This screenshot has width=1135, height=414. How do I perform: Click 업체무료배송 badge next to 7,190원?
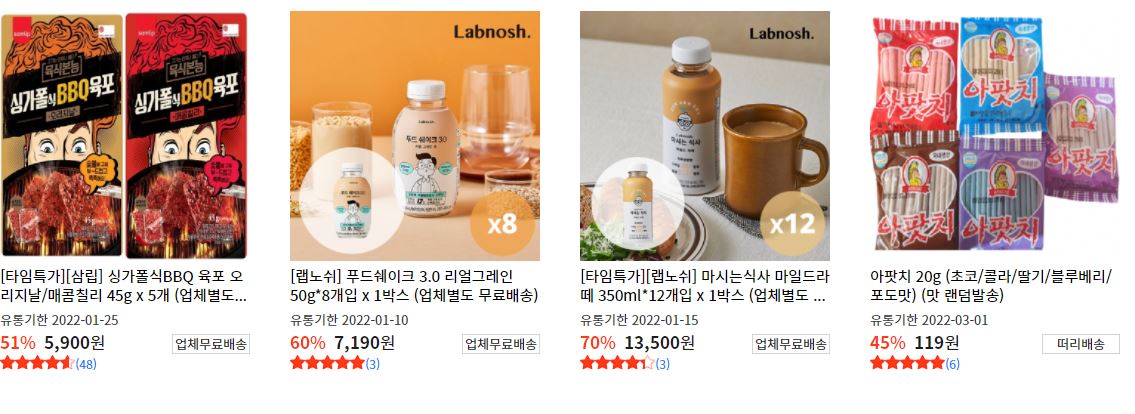point(501,345)
